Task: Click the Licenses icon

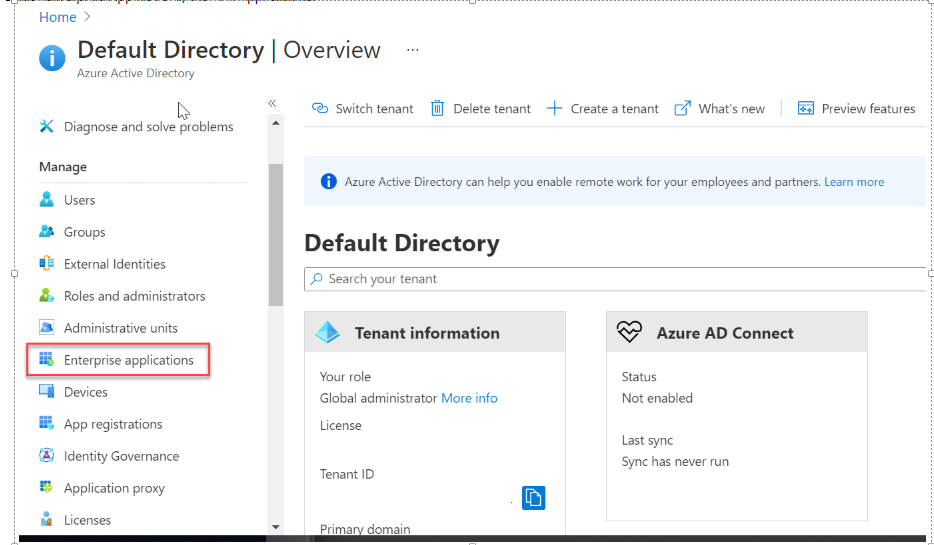Action: 46,520
